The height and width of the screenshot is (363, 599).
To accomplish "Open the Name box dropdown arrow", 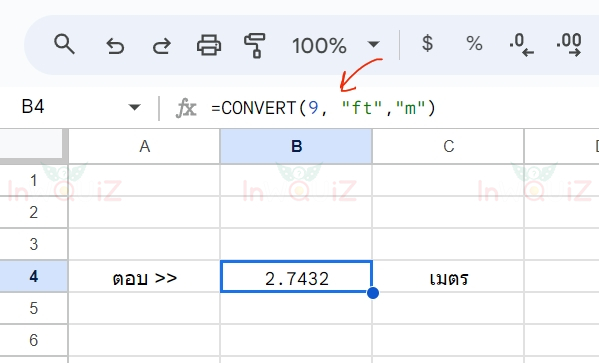I will click(134, 107).
